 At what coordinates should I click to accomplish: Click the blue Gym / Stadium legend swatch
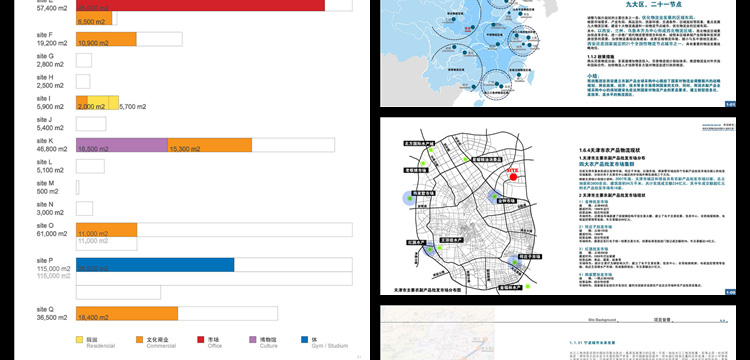[305, 339]
